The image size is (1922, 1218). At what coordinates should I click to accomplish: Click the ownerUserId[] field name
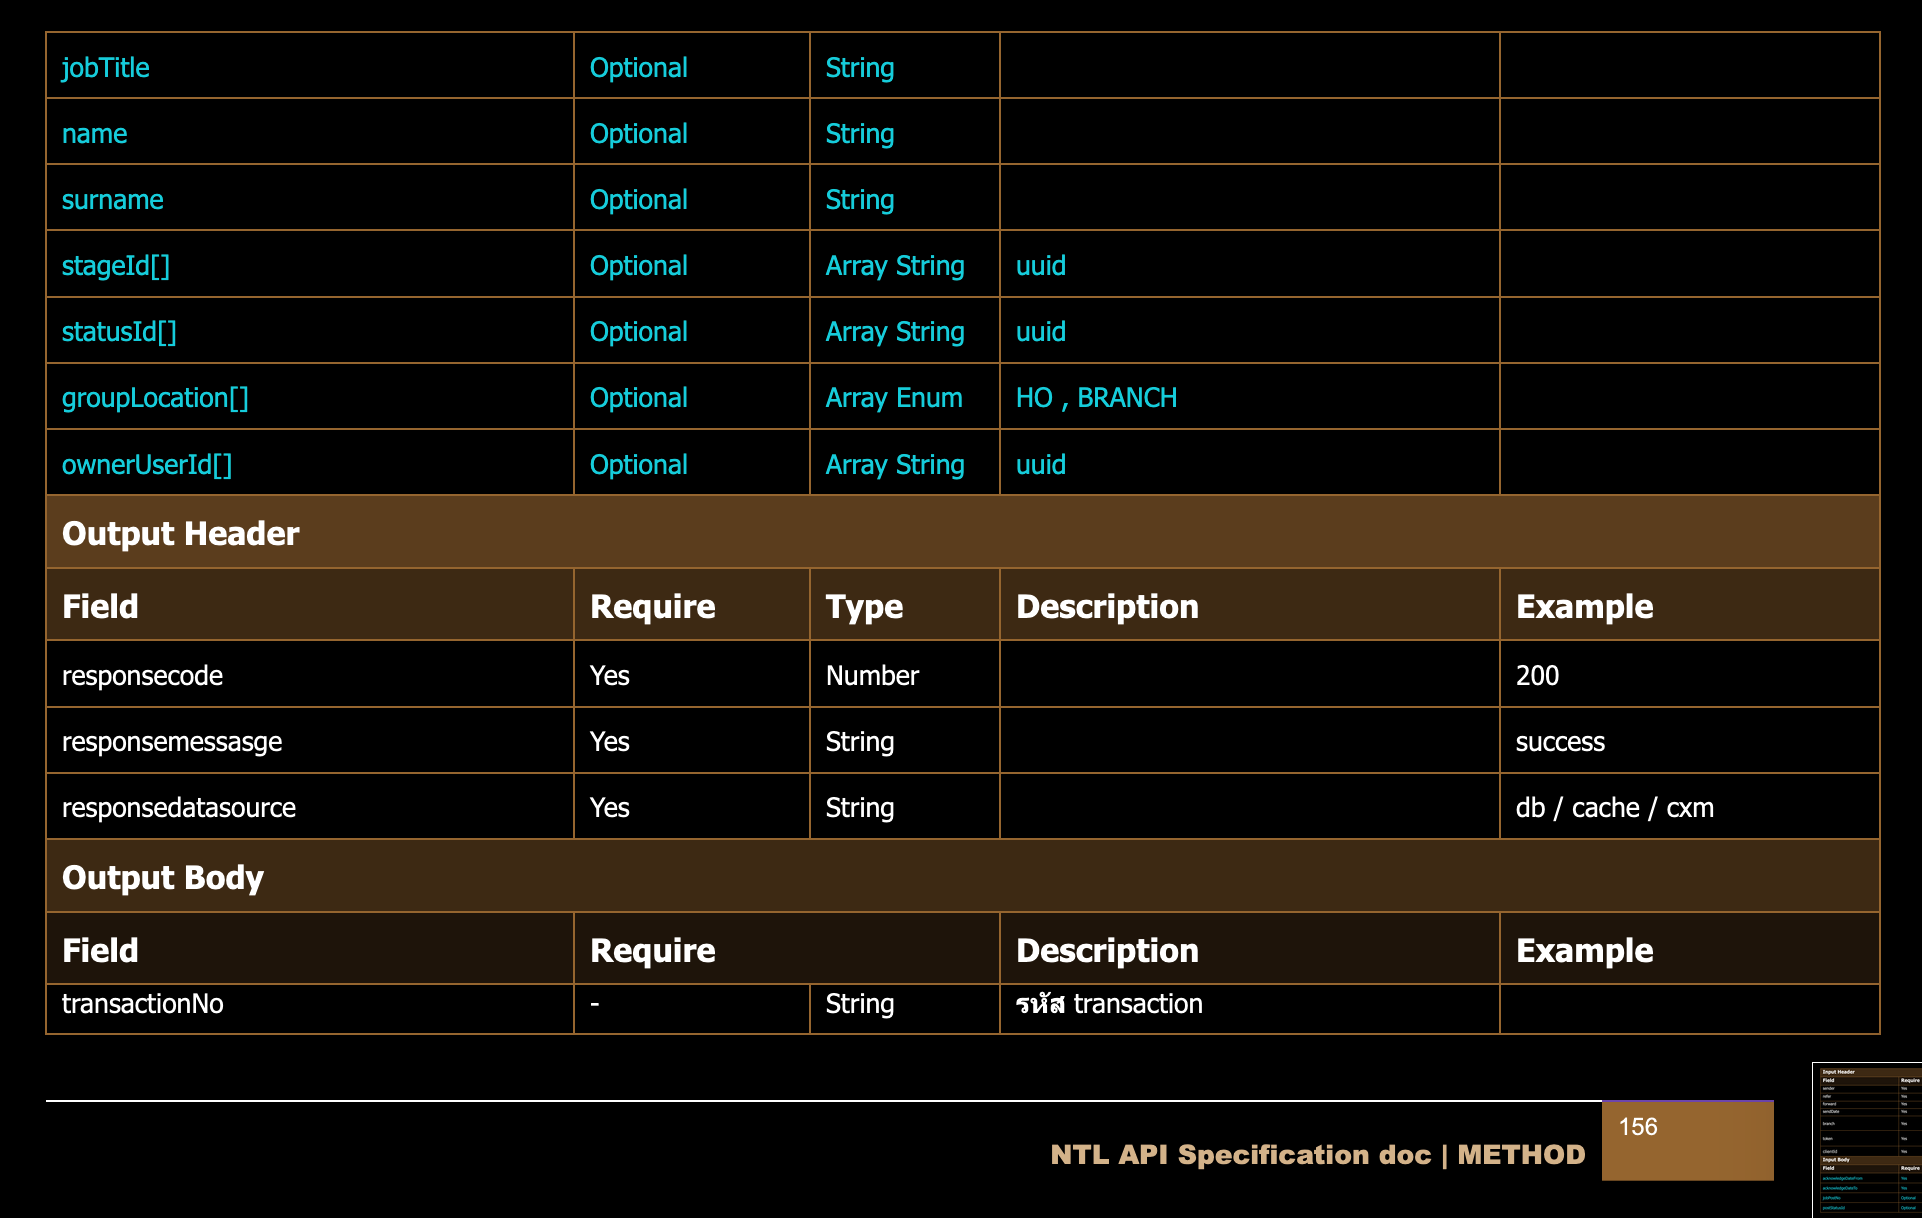pos(147,465)
